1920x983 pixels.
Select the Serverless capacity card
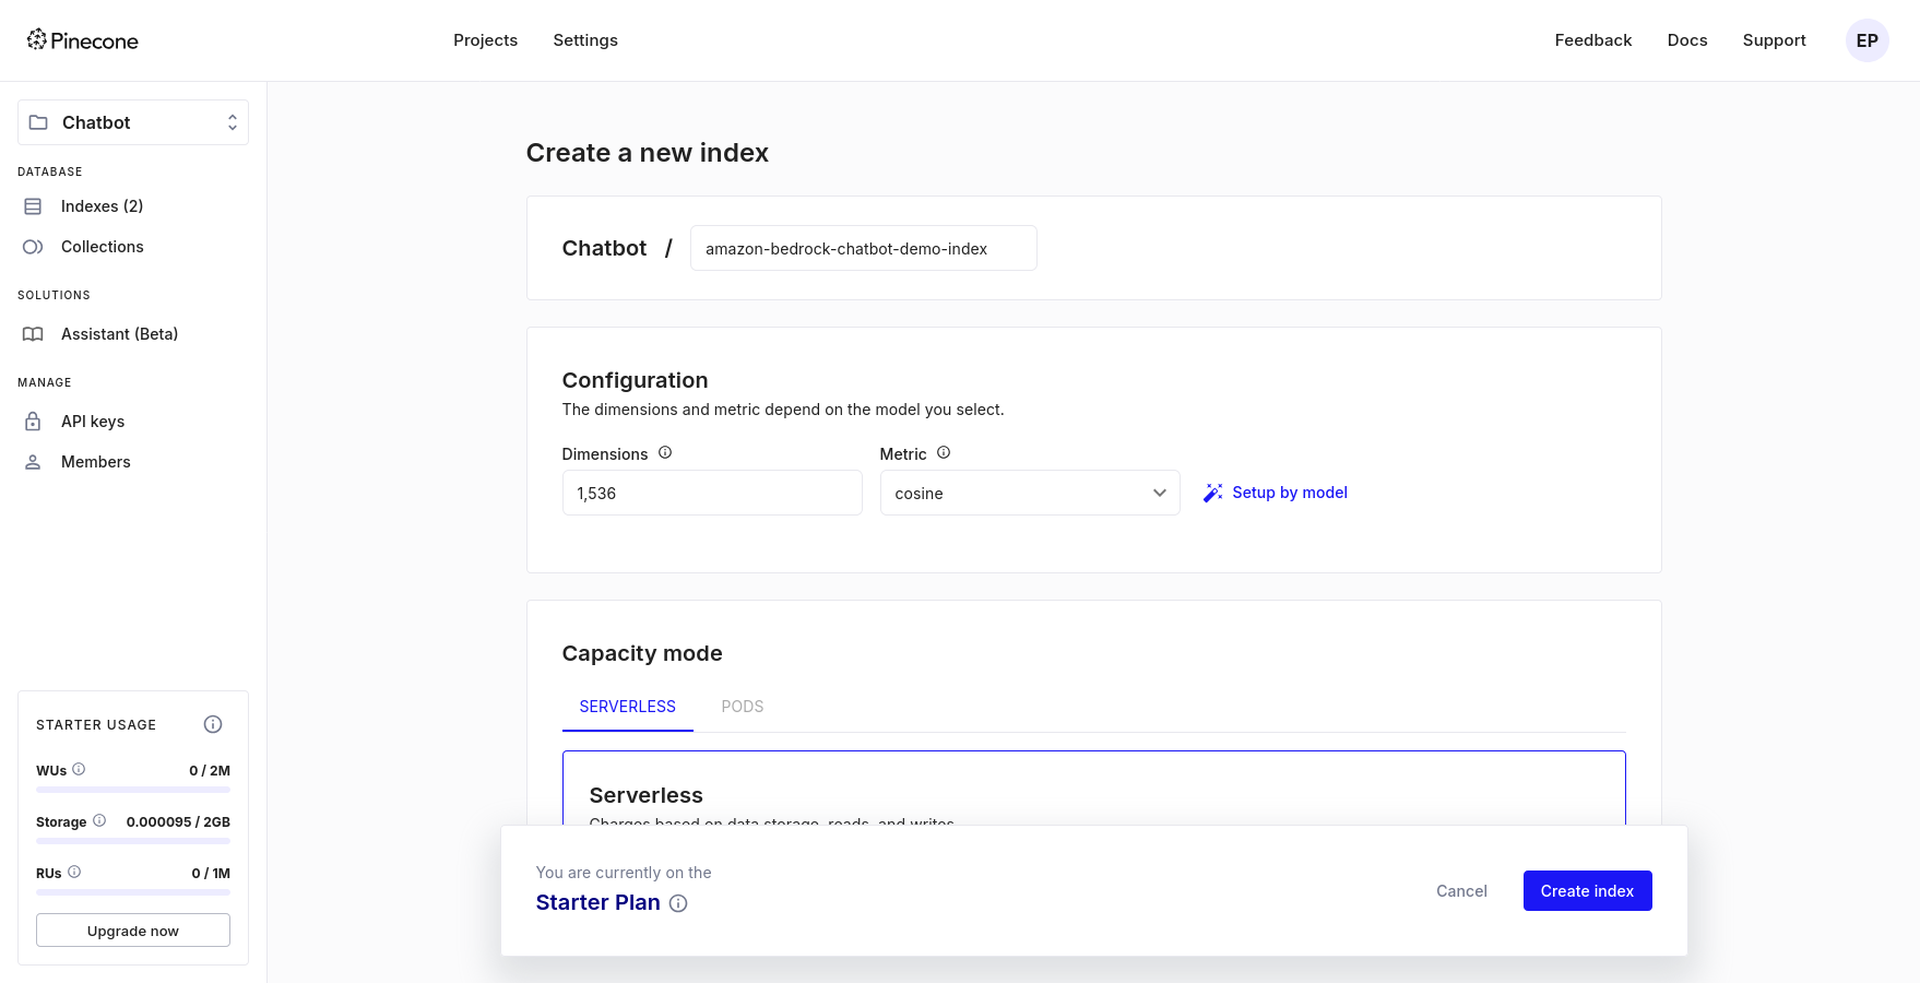pyautogui.click(x=1094, y=788)
